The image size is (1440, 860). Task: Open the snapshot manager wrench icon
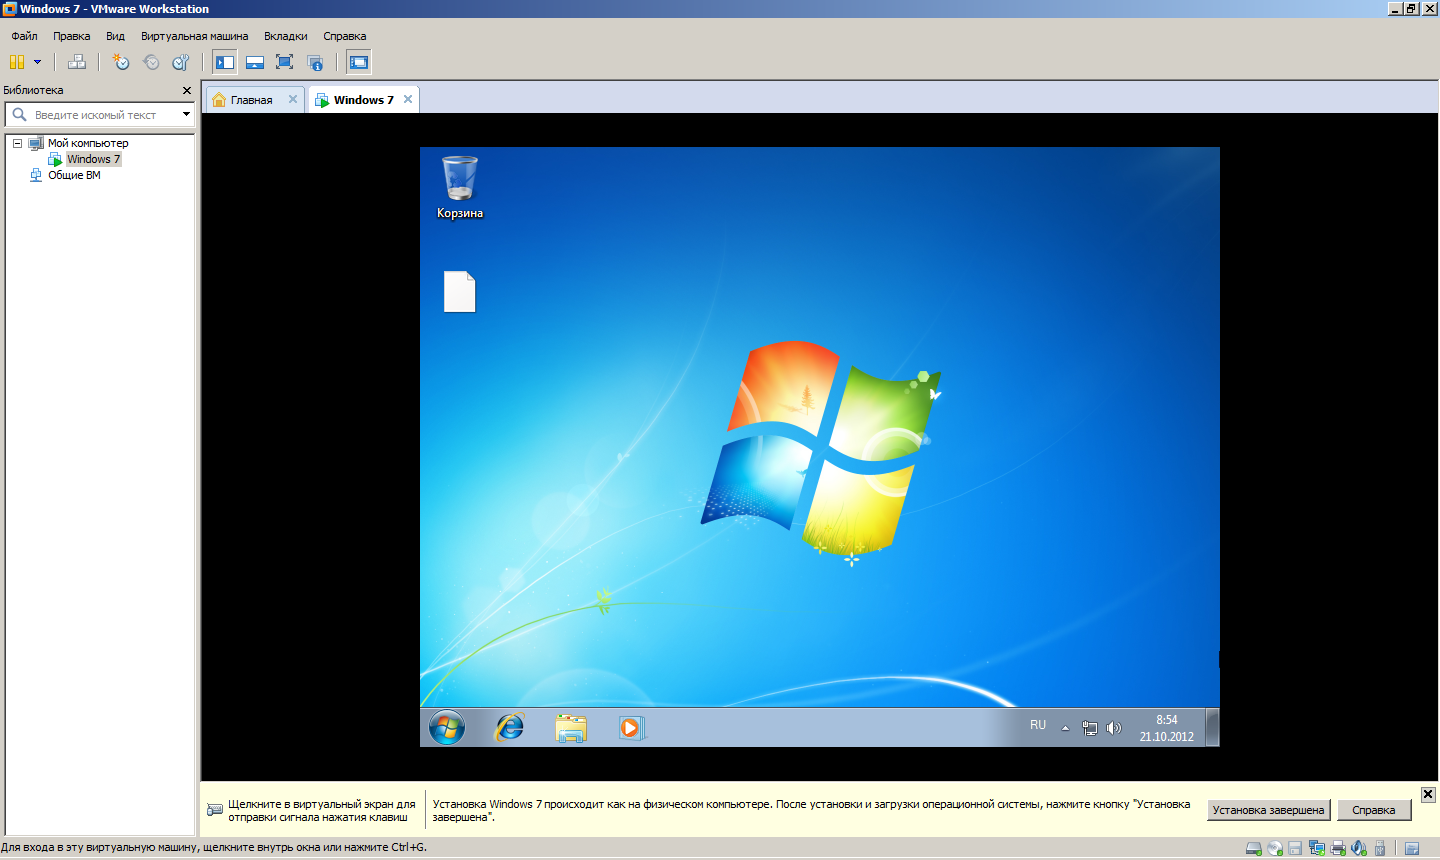click(x=181, y=62)
